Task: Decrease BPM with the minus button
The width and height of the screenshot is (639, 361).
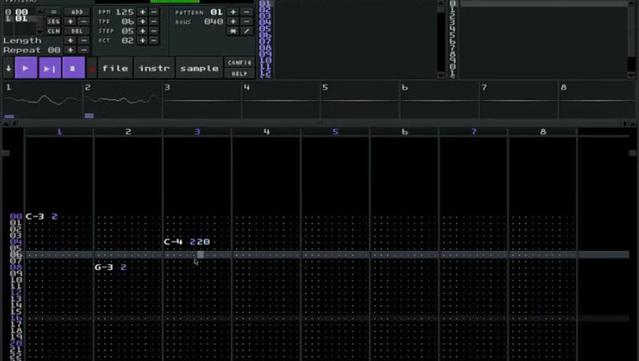Action: click(154, 12)
